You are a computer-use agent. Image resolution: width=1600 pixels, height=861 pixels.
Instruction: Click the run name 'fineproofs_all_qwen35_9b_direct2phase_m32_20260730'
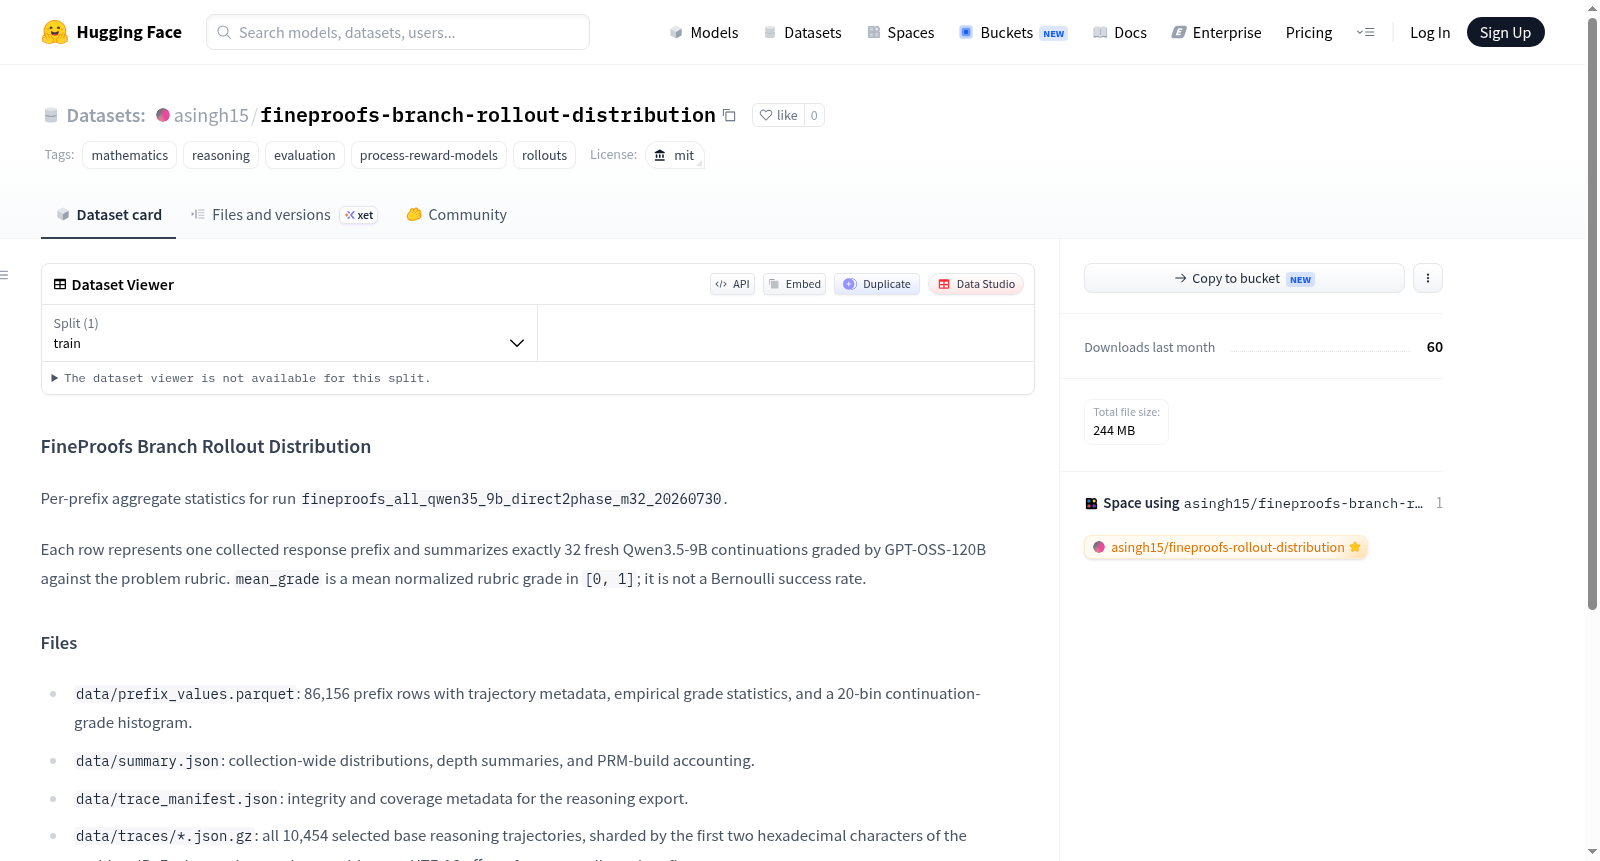pyautogui.click(x=512, y=499)
